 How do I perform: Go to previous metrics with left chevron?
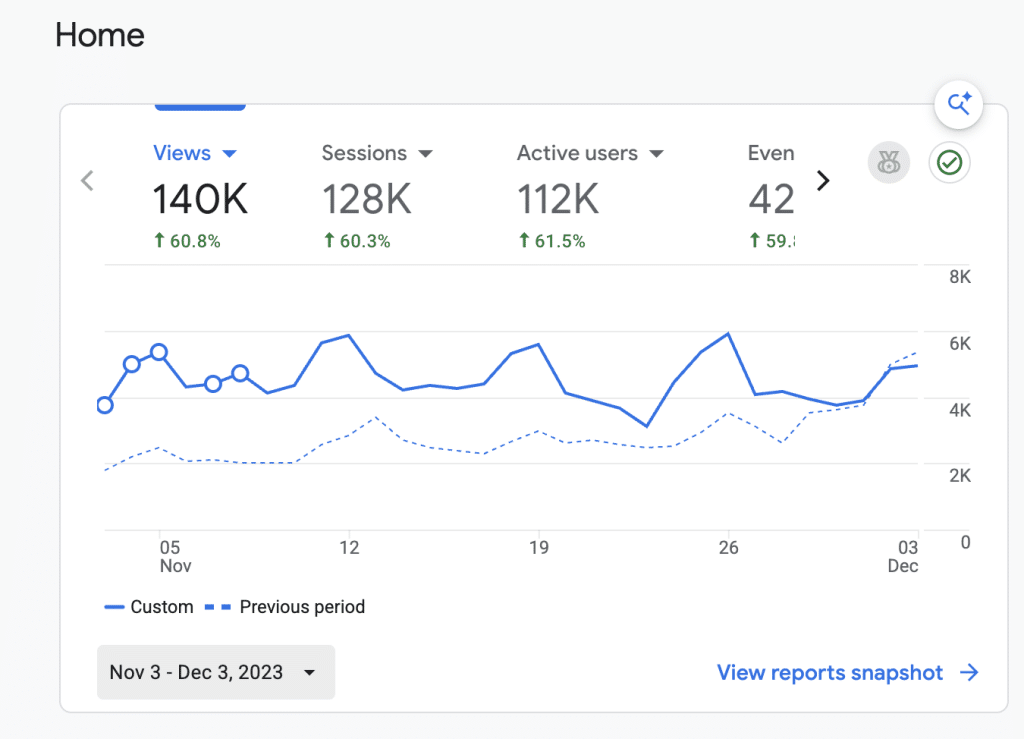click(x=88, y=181)
